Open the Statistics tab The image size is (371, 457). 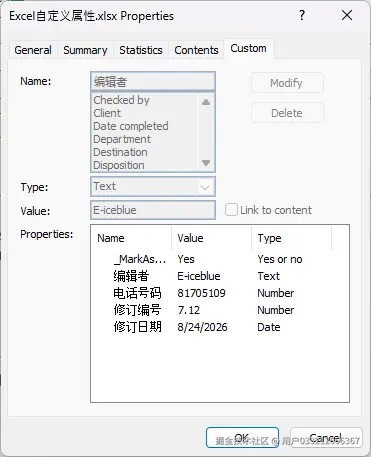141,50
